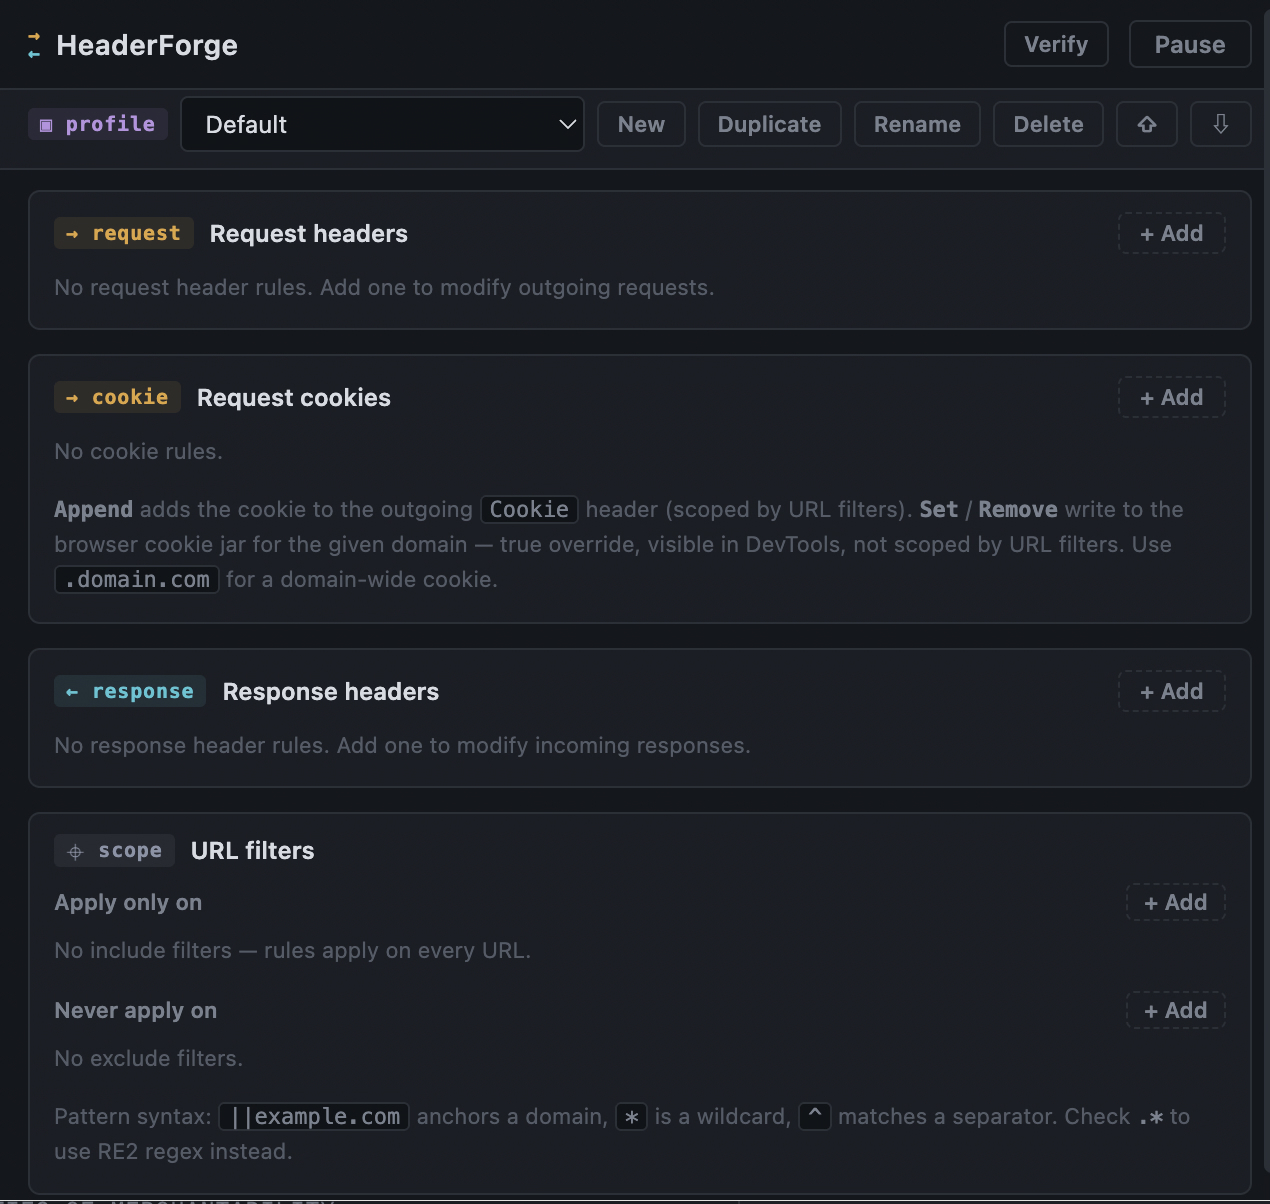The image size is (1270, 1204).
Task: Duplicate the current profile
Action: point(769,124)
